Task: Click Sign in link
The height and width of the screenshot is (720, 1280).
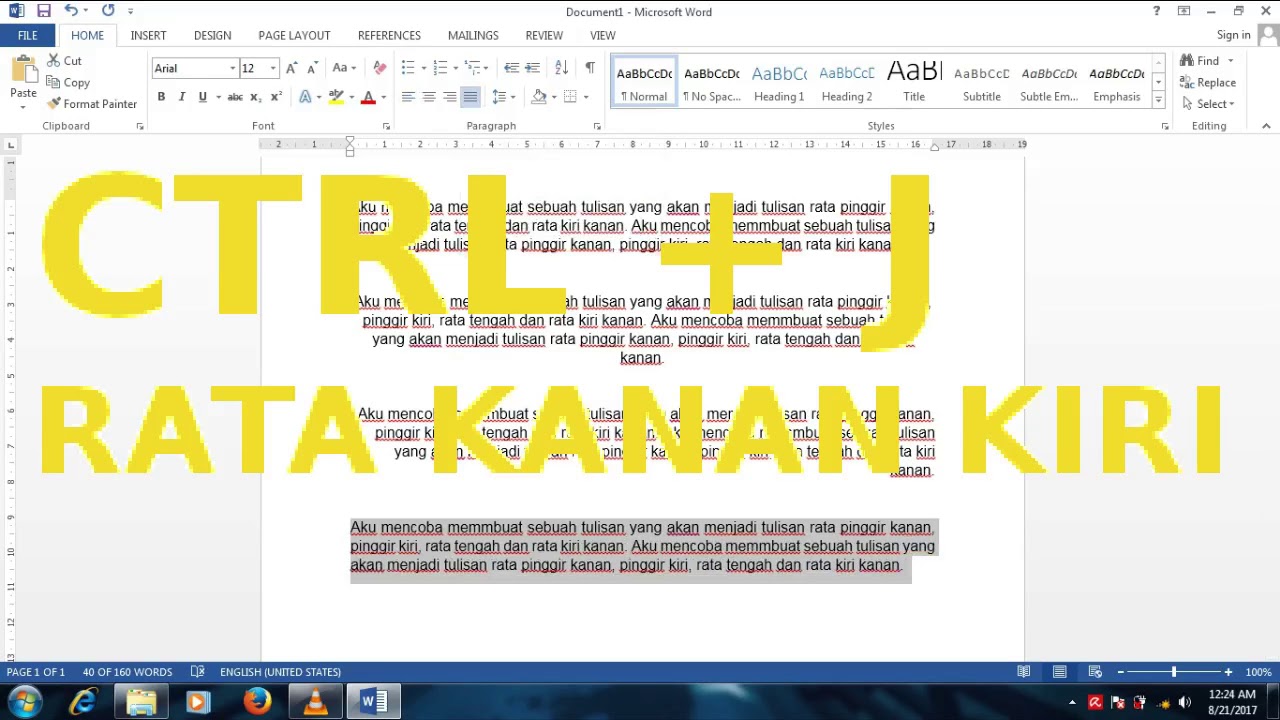Action: (x=1233, y=35)
